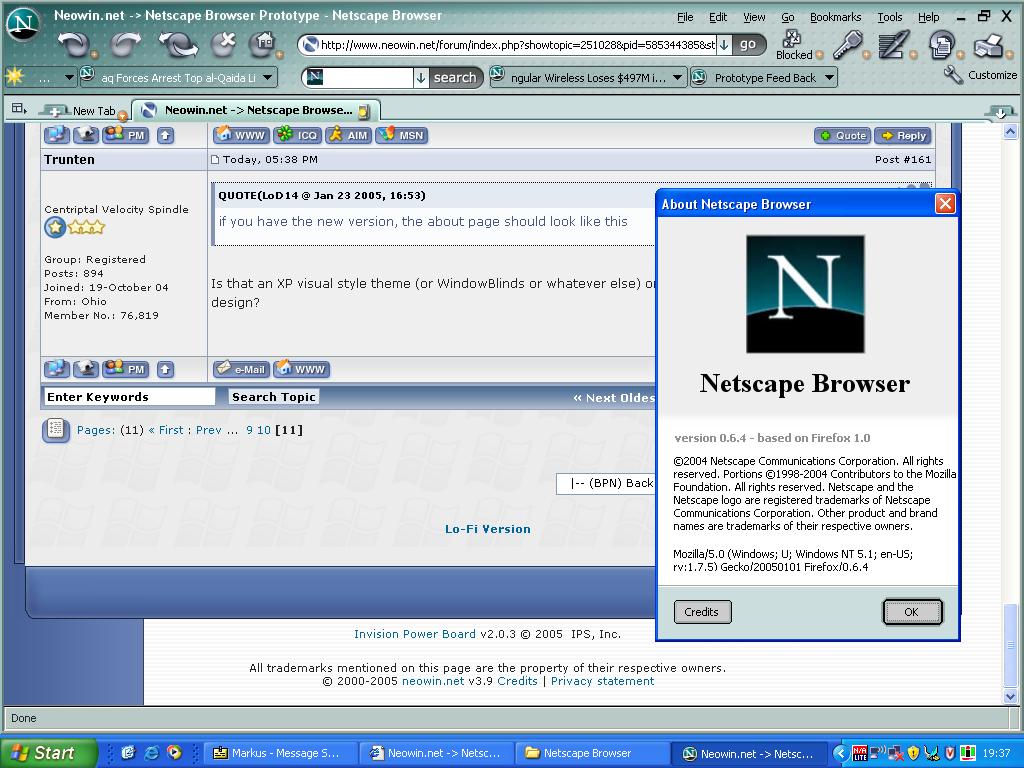Open the Tools menu

click(889, 17)
